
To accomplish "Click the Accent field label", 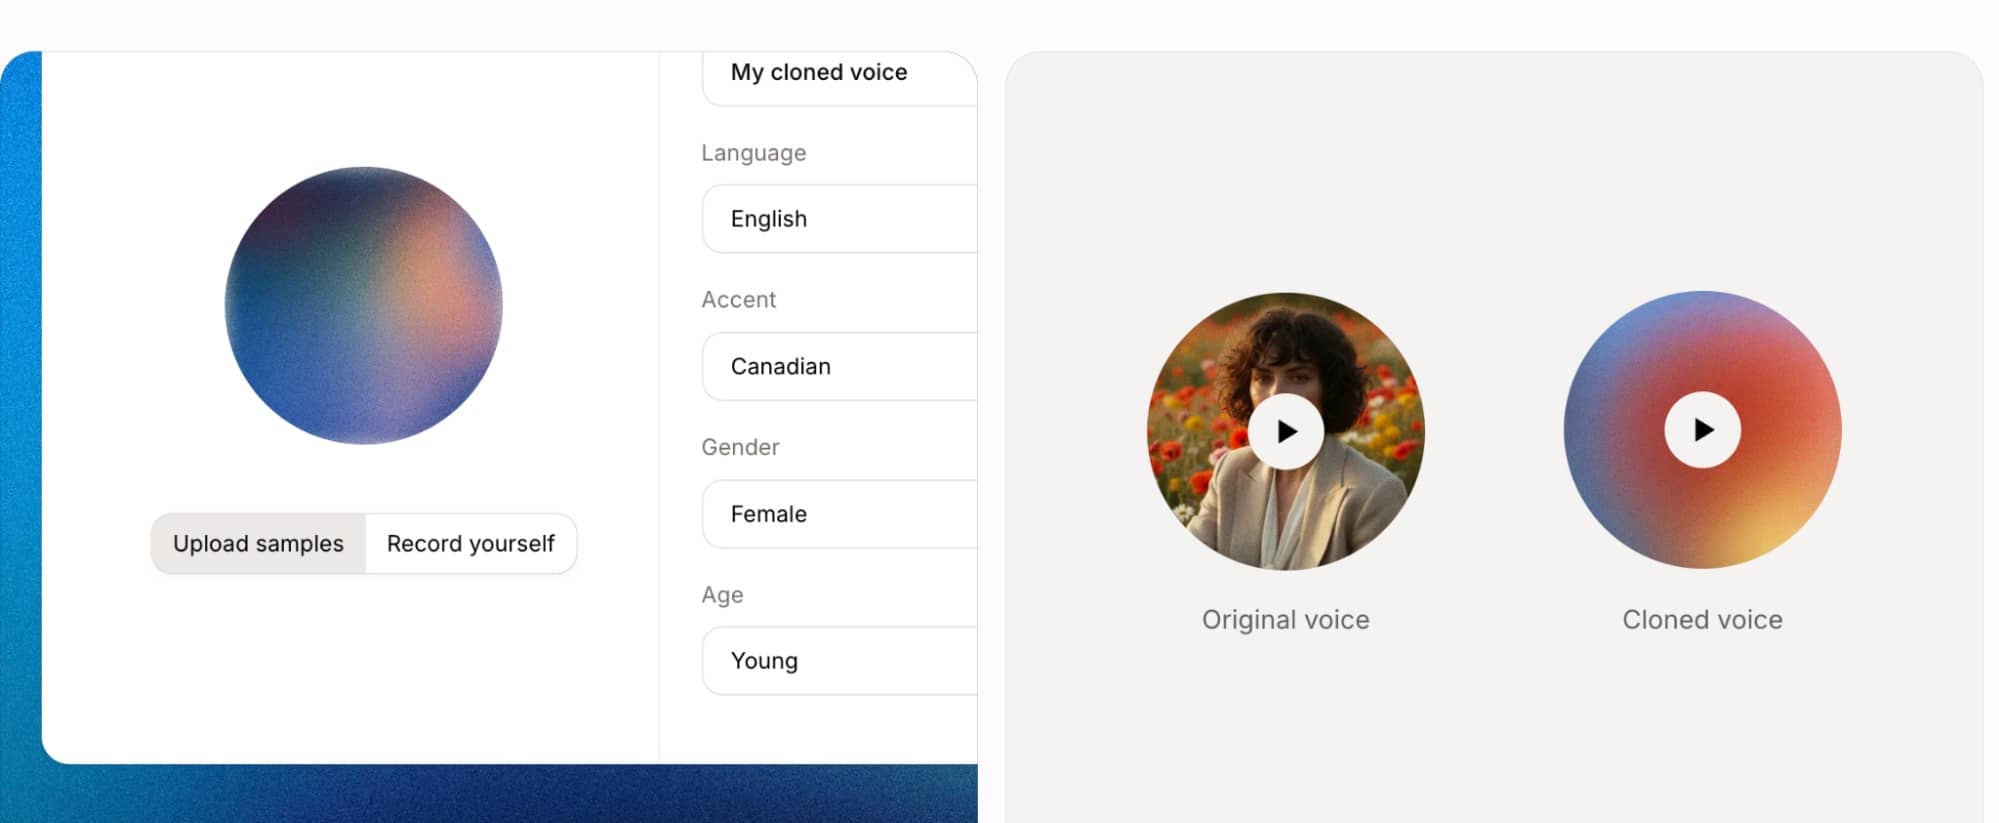I will [x=738, y=300].
